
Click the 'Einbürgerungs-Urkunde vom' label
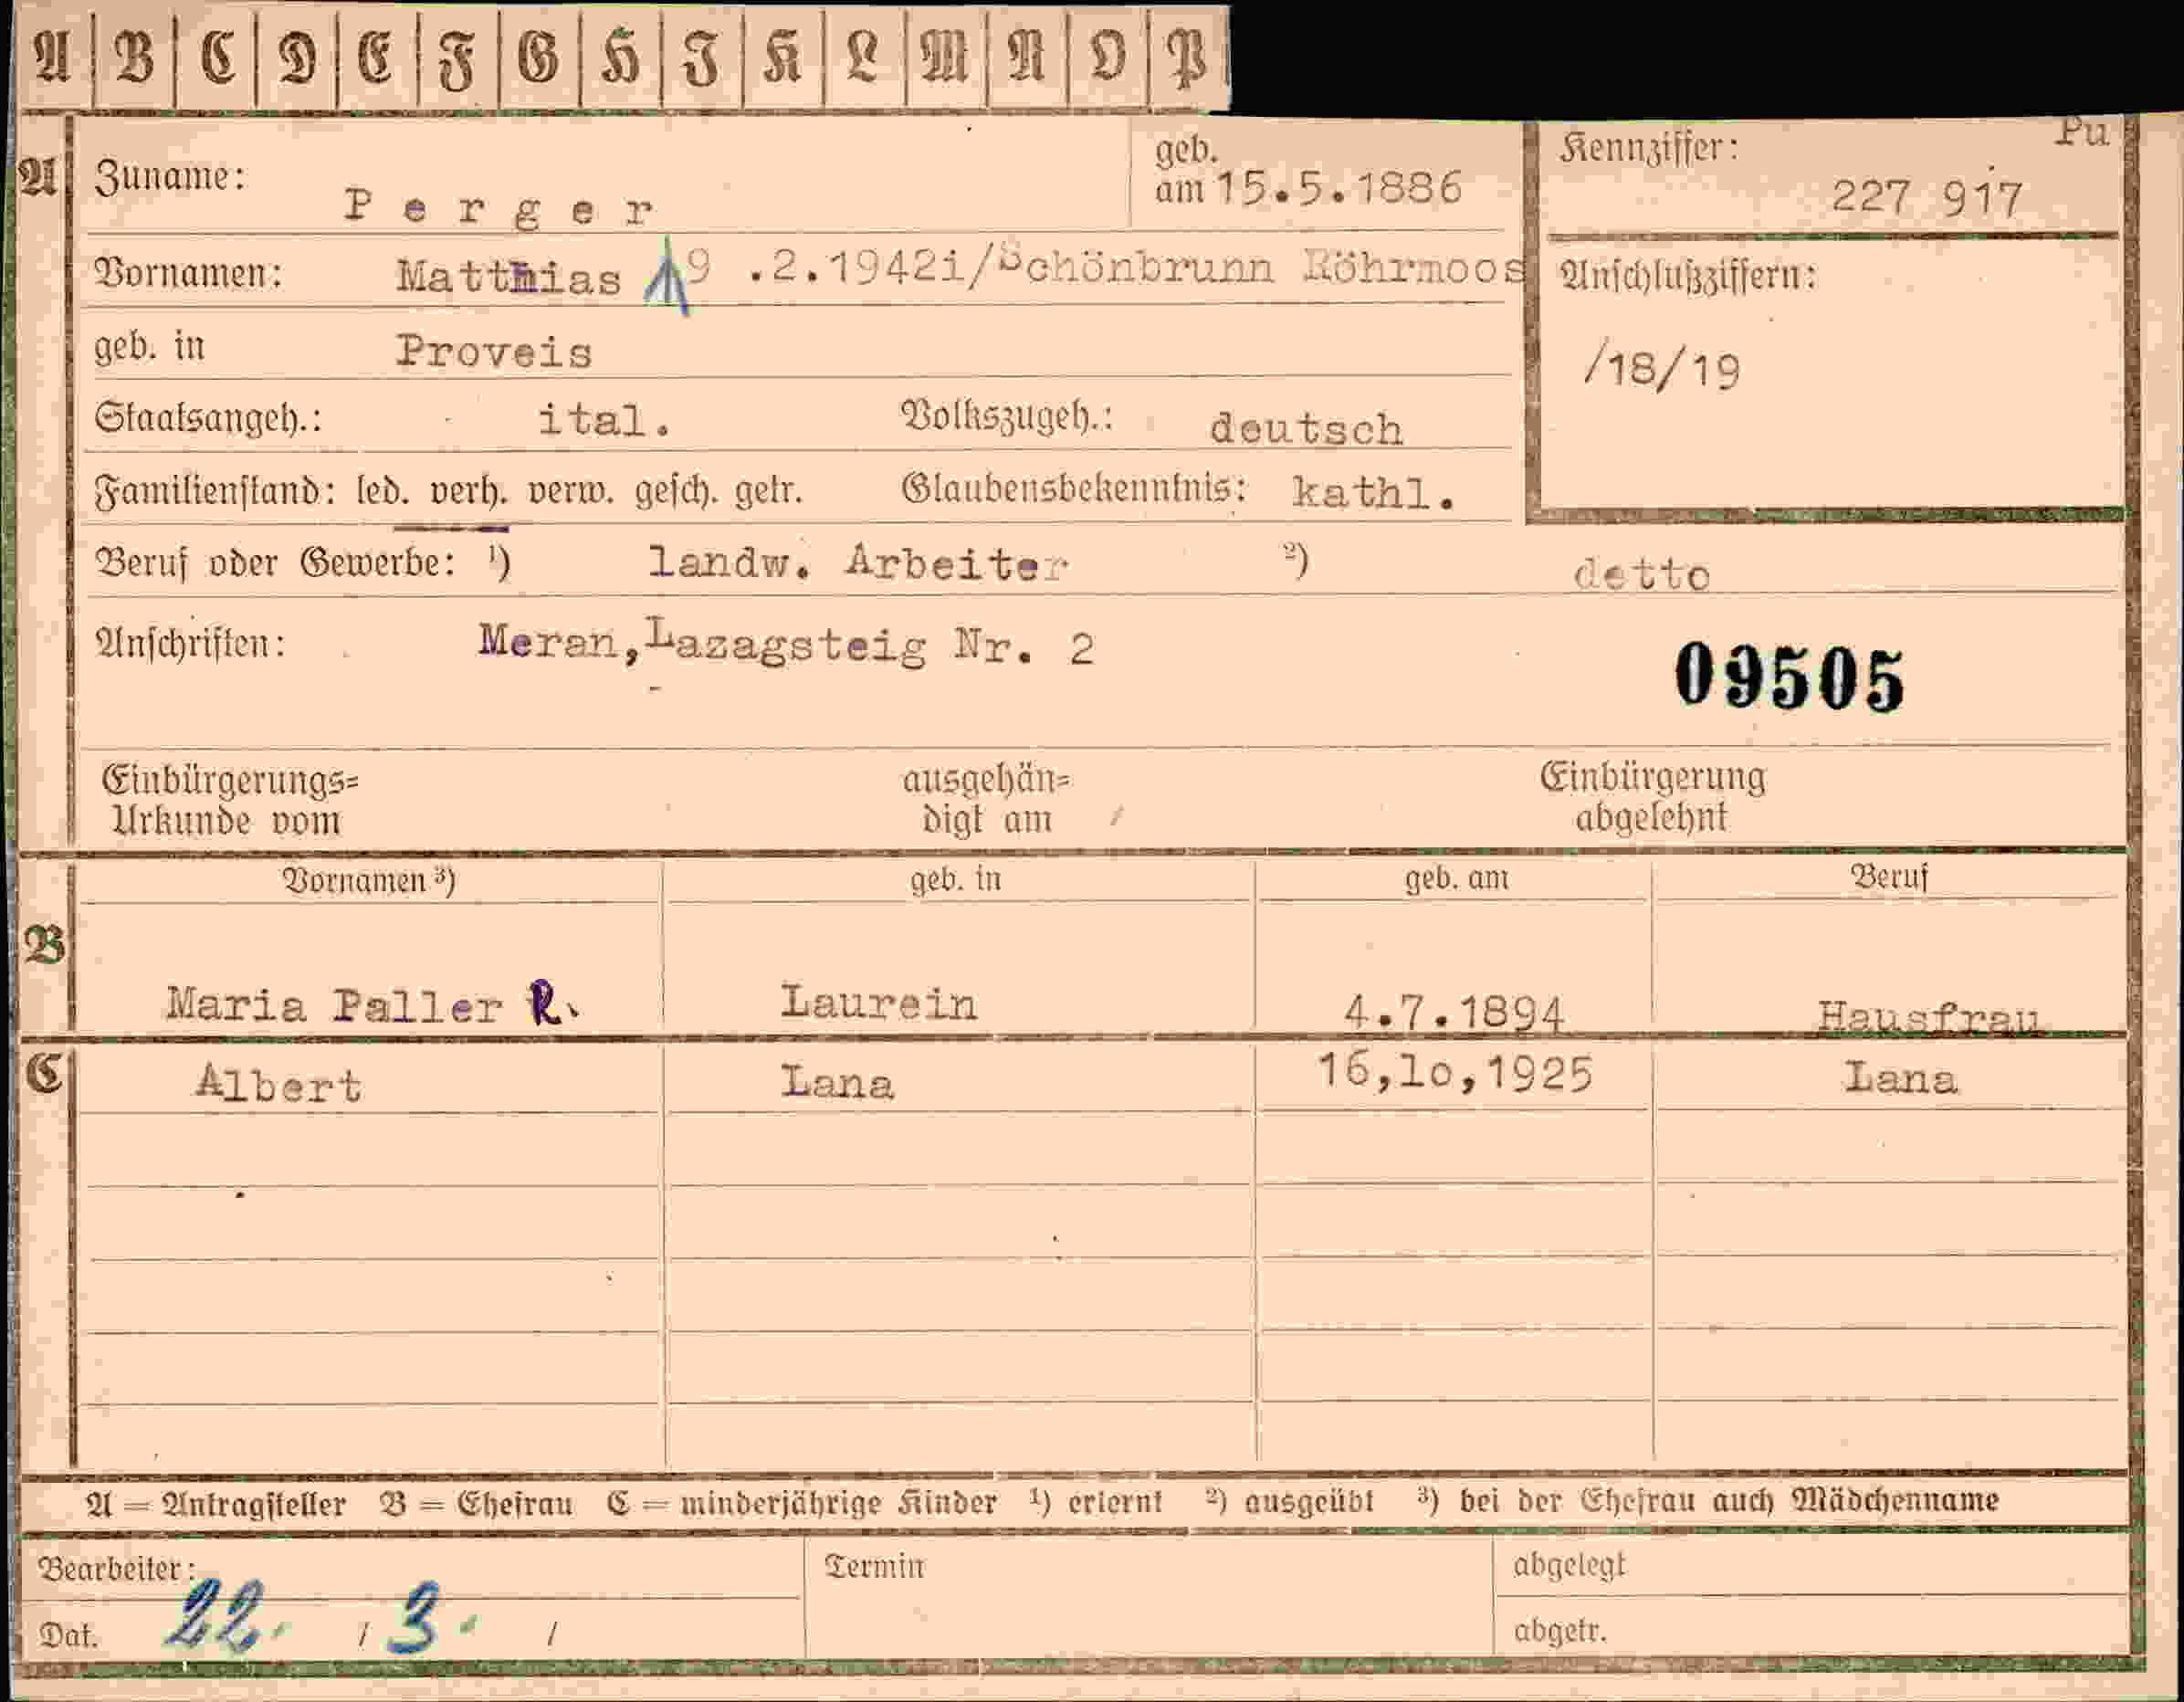[229, 801]
